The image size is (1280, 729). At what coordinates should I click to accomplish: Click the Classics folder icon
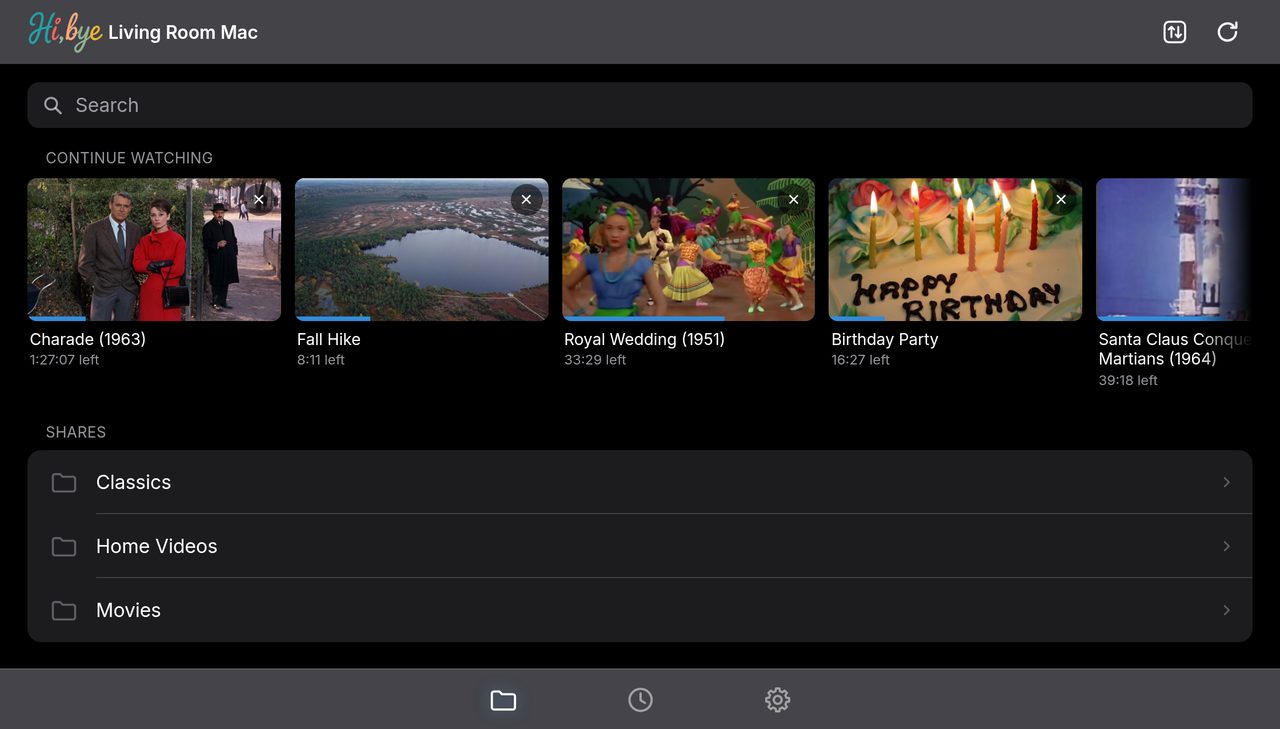[x=64, y=483]
